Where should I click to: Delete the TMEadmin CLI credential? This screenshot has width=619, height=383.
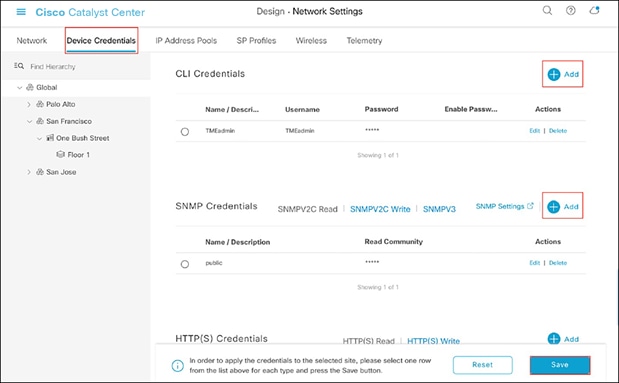(x=558, y=131)
